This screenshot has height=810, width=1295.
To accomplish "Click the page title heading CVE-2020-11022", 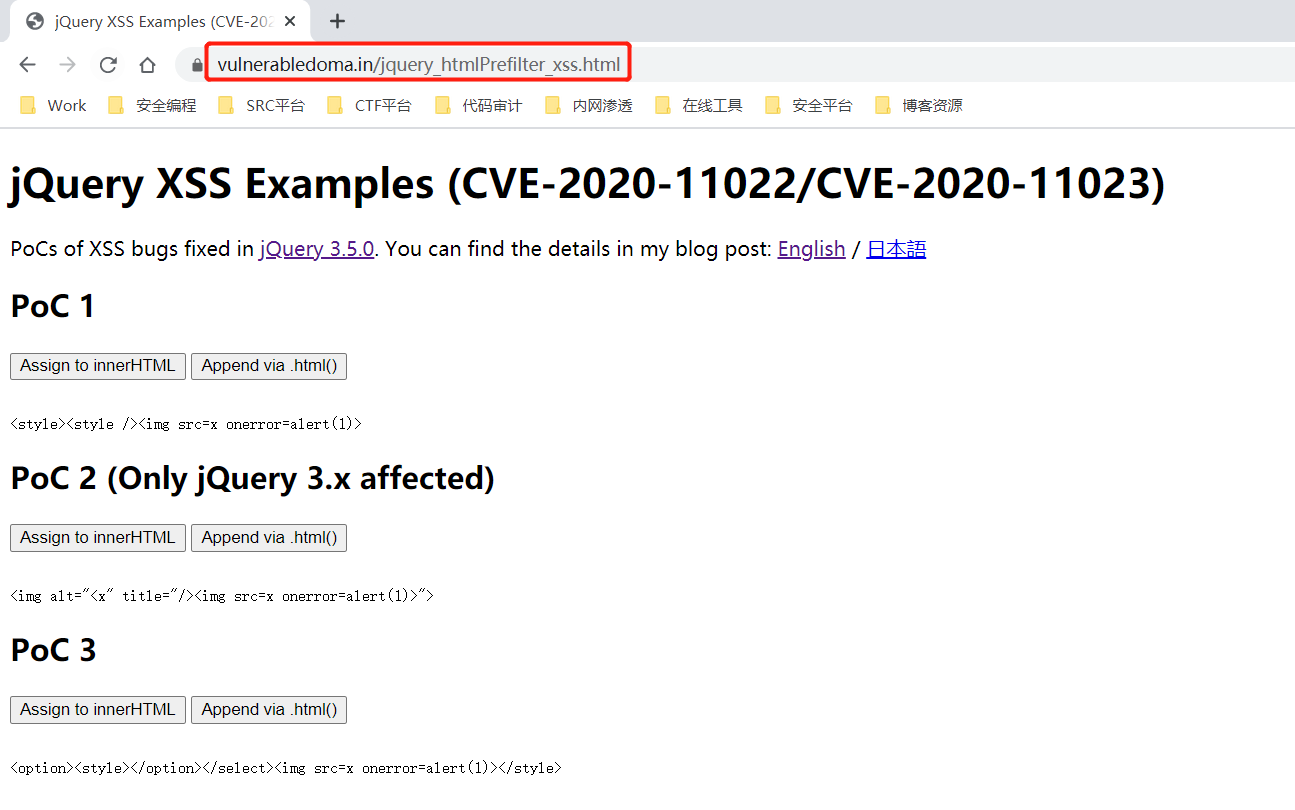I will (x=588, y=184).
